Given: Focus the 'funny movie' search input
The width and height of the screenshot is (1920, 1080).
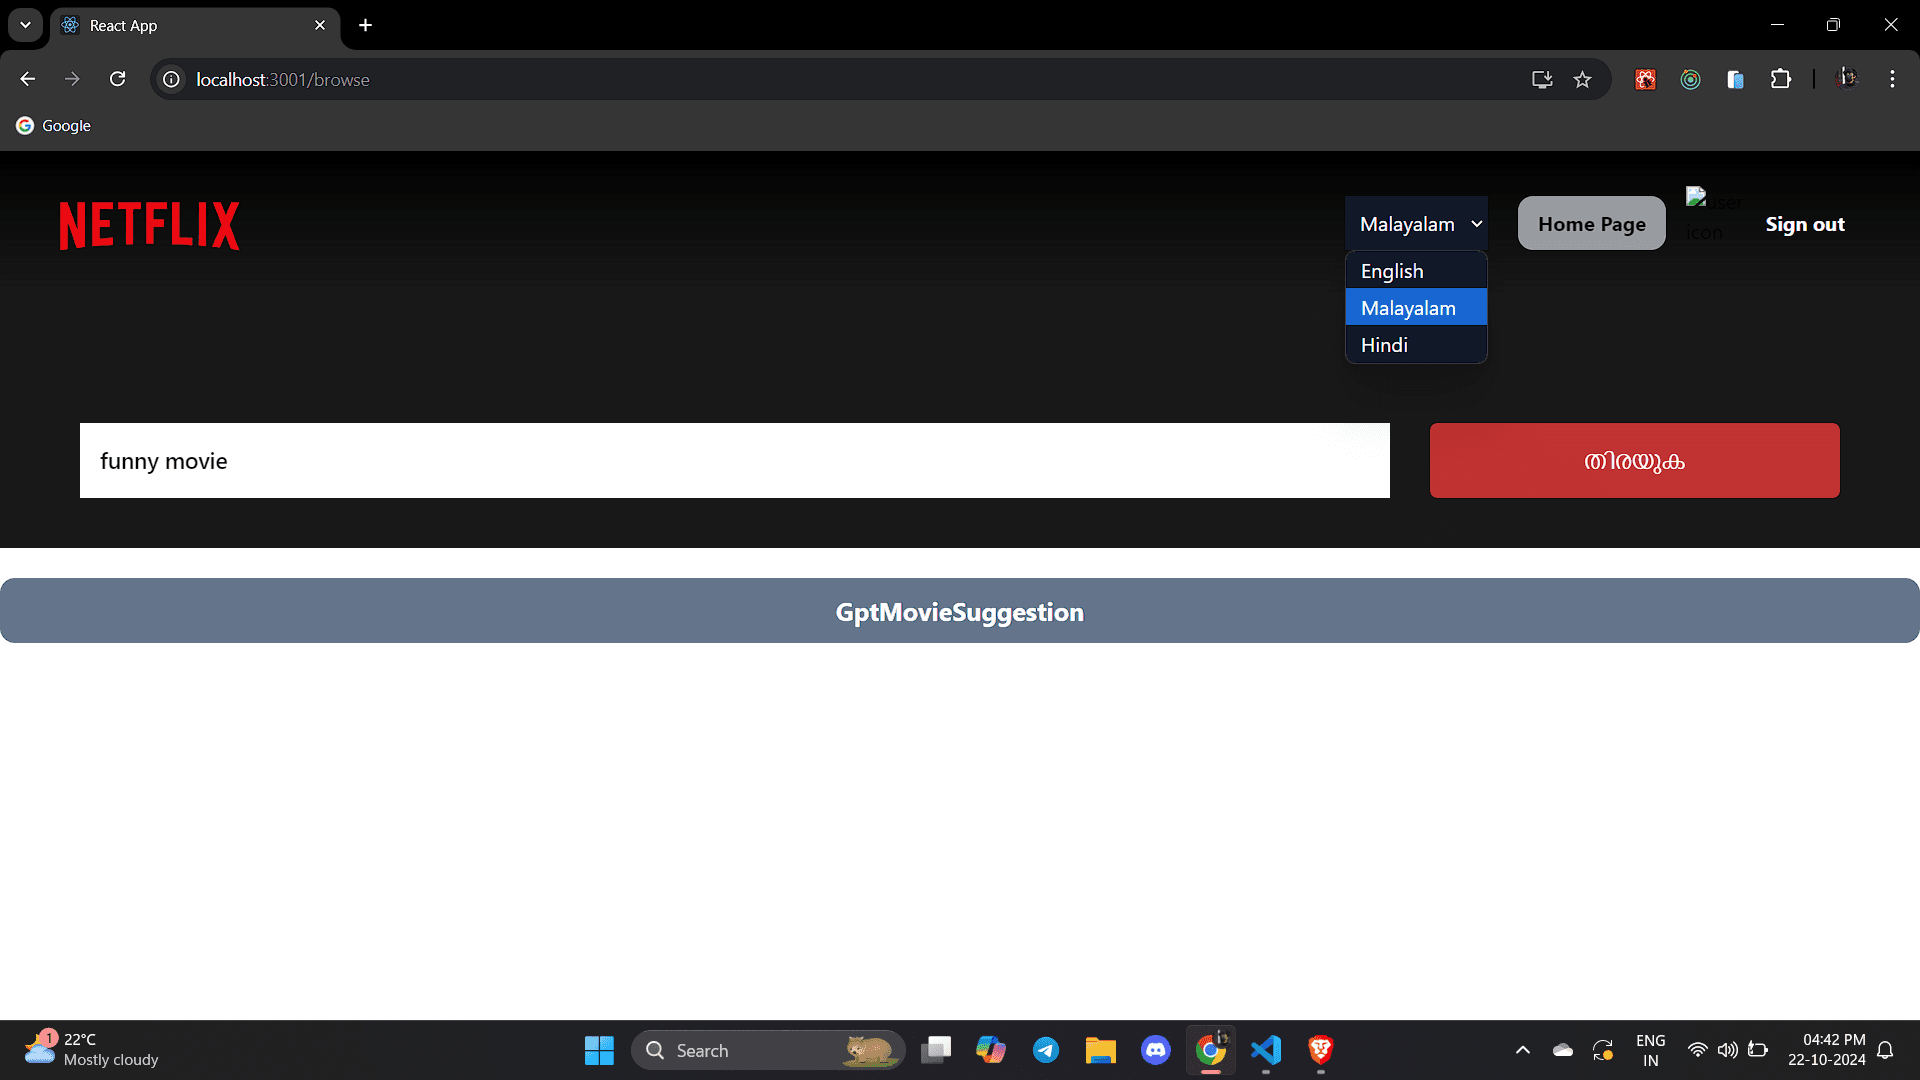Looking at the screenshot, I should 735,461.
